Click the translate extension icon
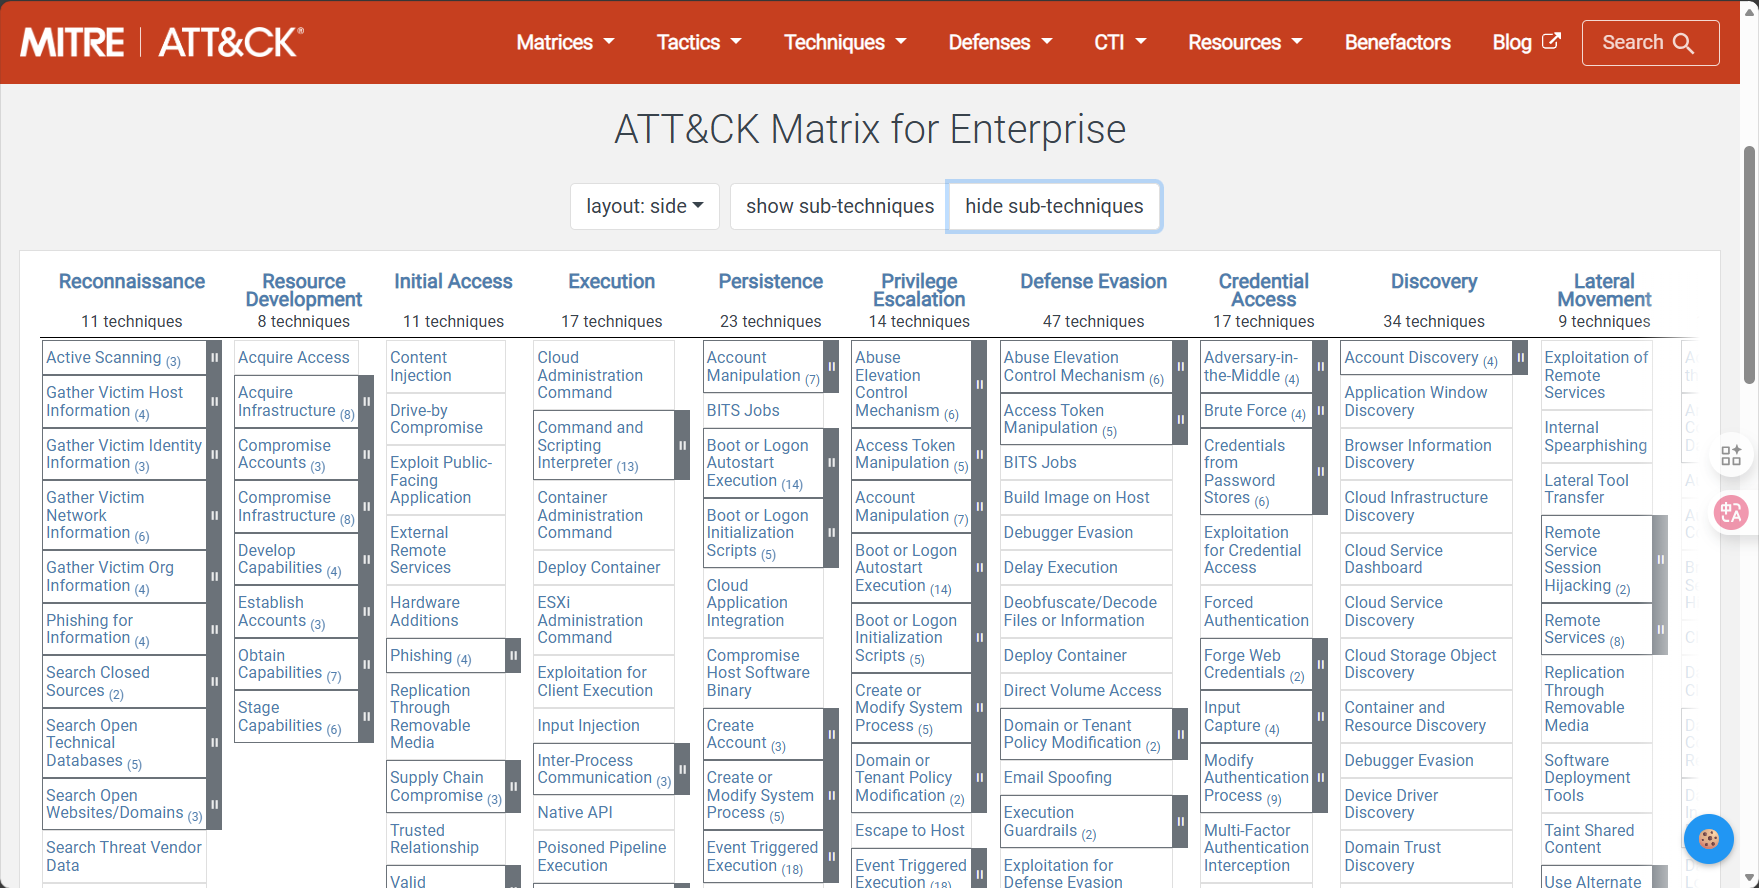 pos(1731,513)
